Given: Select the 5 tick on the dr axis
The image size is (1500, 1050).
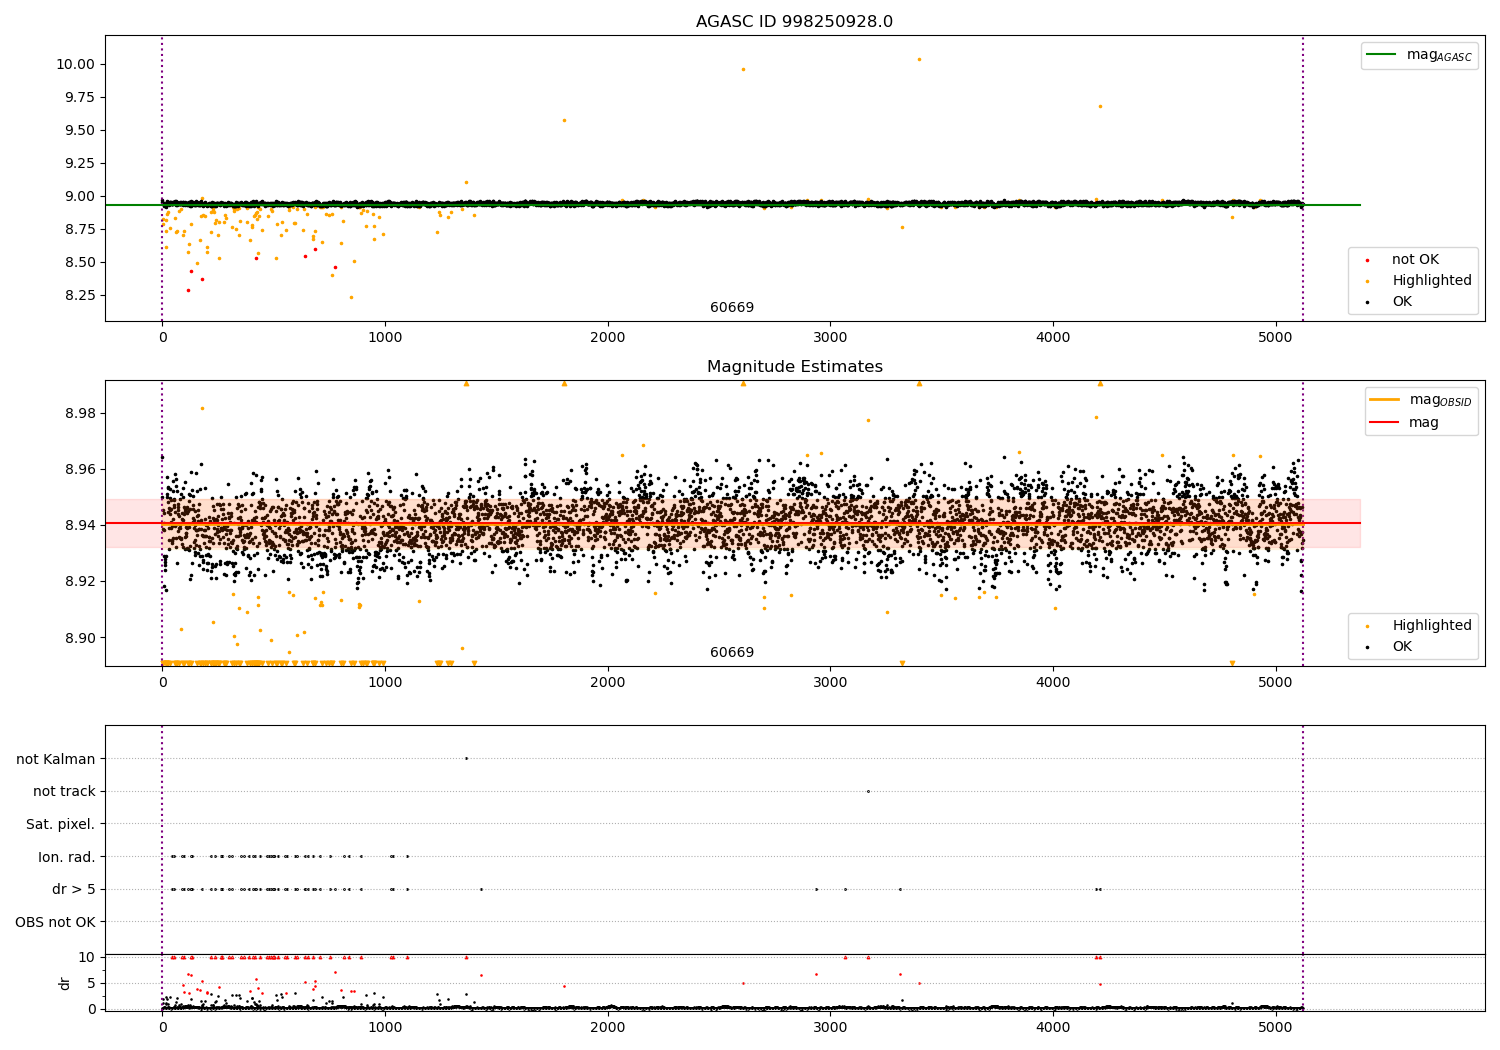Looking at the screenshot, I should 91,983.
